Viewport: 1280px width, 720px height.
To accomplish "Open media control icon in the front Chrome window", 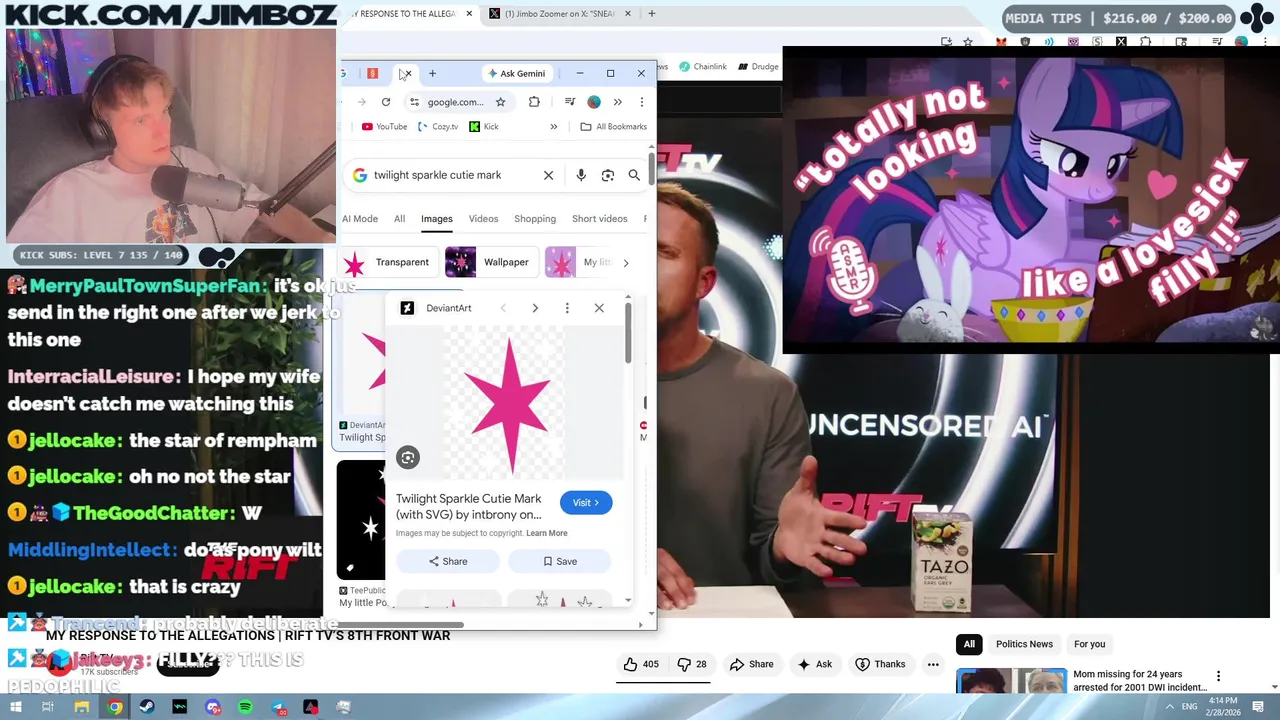I will tap(569, 102).
